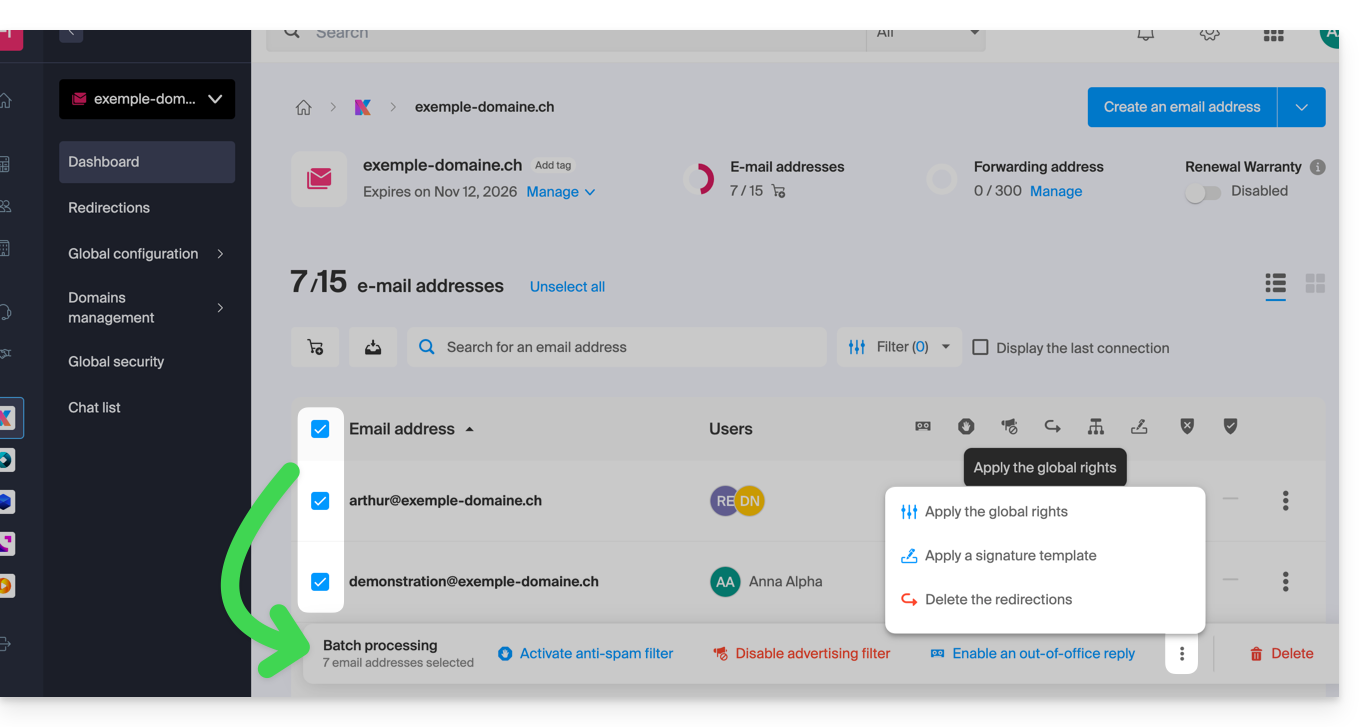Click the order icon beside 7 / 15 addresses
Viewport: 1369px width, 727px height.
(x=778, y=191)
